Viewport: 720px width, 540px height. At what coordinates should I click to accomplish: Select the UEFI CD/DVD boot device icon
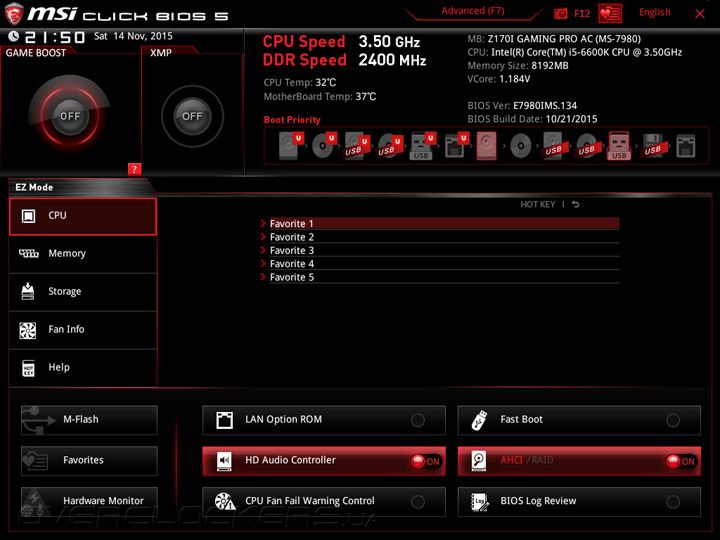(324, 146)
